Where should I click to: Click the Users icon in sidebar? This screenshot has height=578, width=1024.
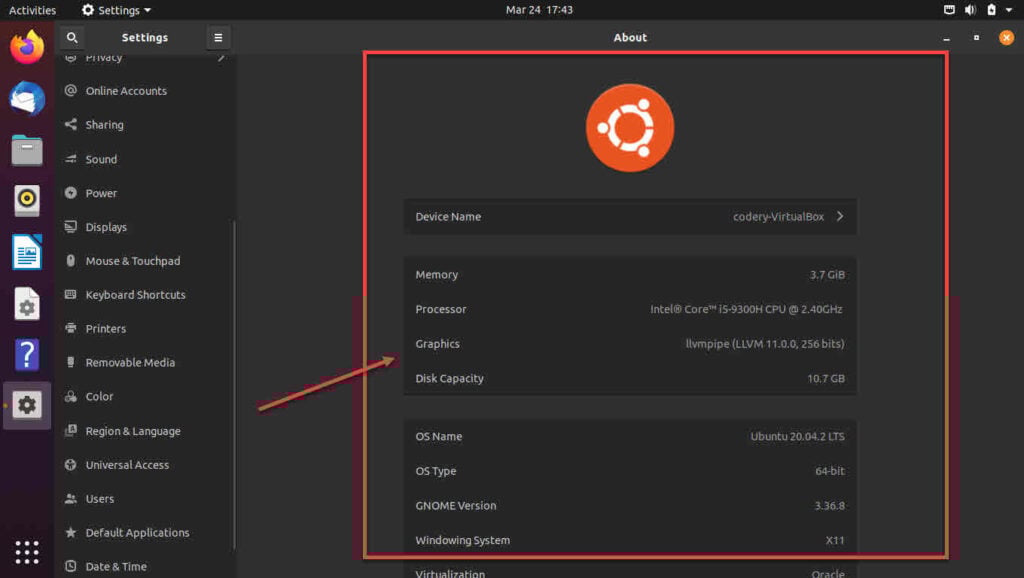coord(71,498)
